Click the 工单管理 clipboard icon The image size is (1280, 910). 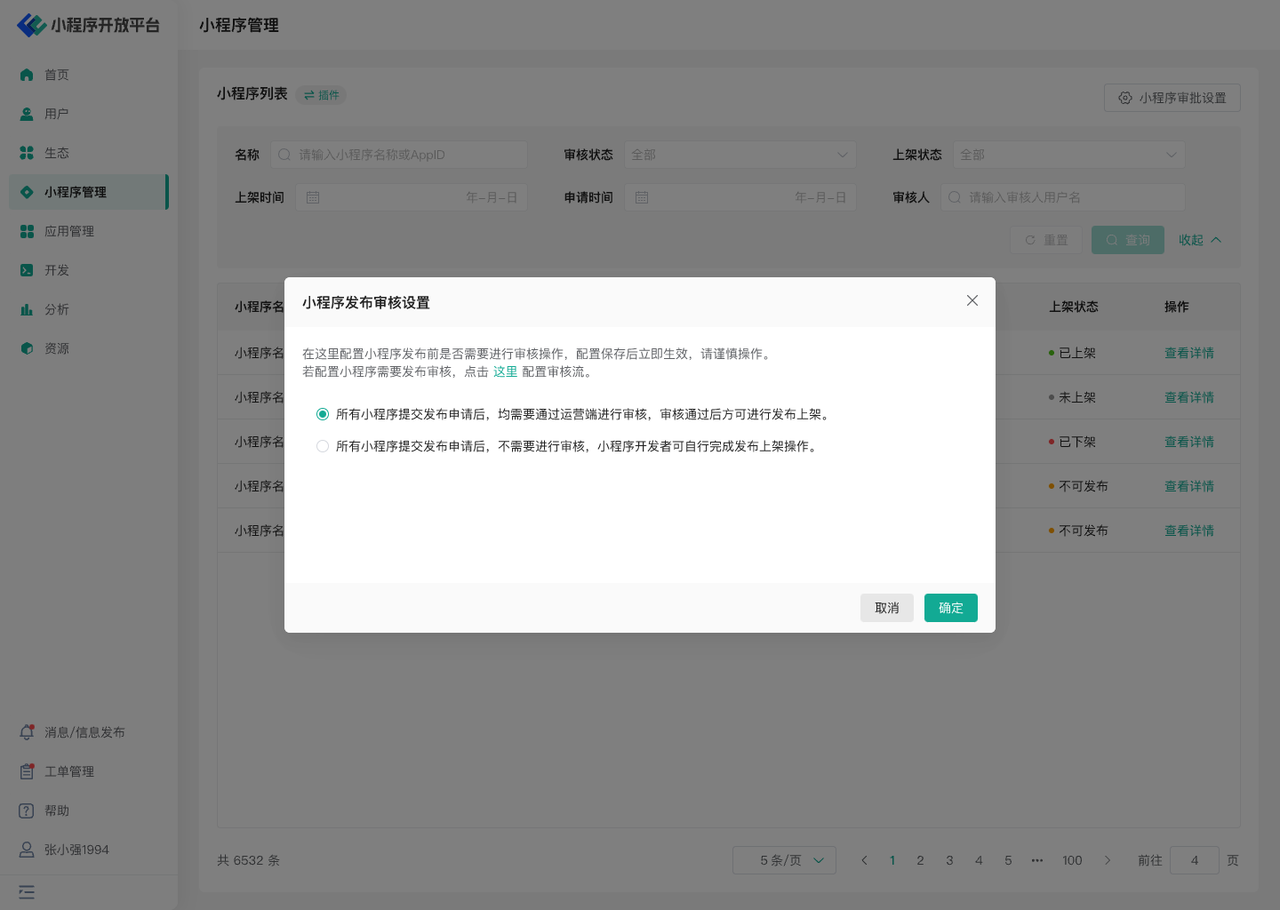[27, 771]
